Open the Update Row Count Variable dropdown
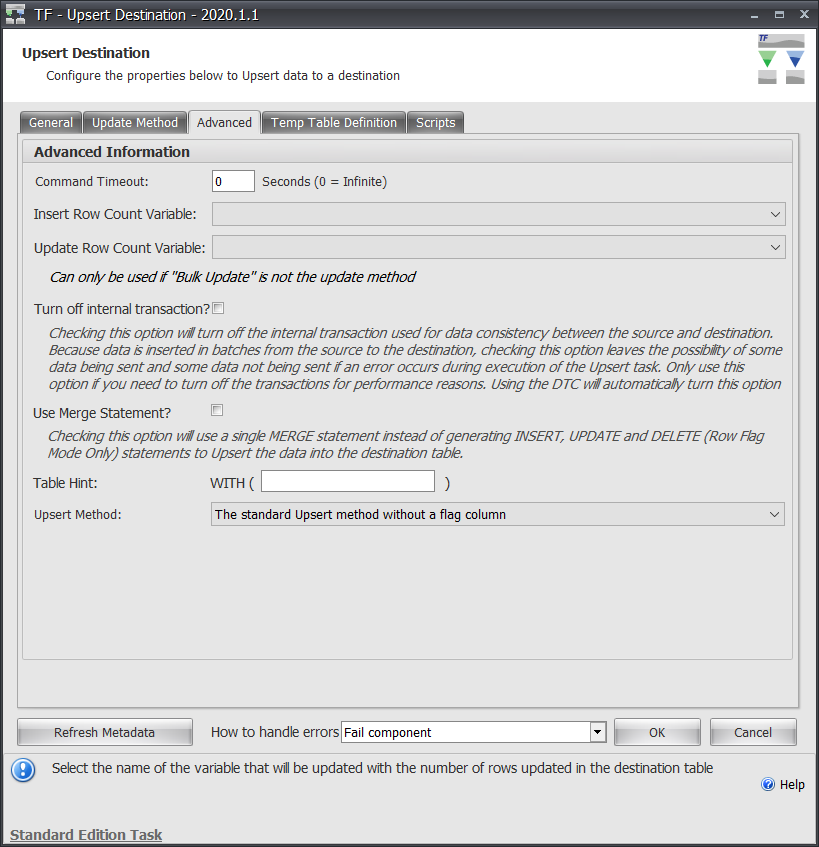819x847 pixels. click(x=776, y=247)
